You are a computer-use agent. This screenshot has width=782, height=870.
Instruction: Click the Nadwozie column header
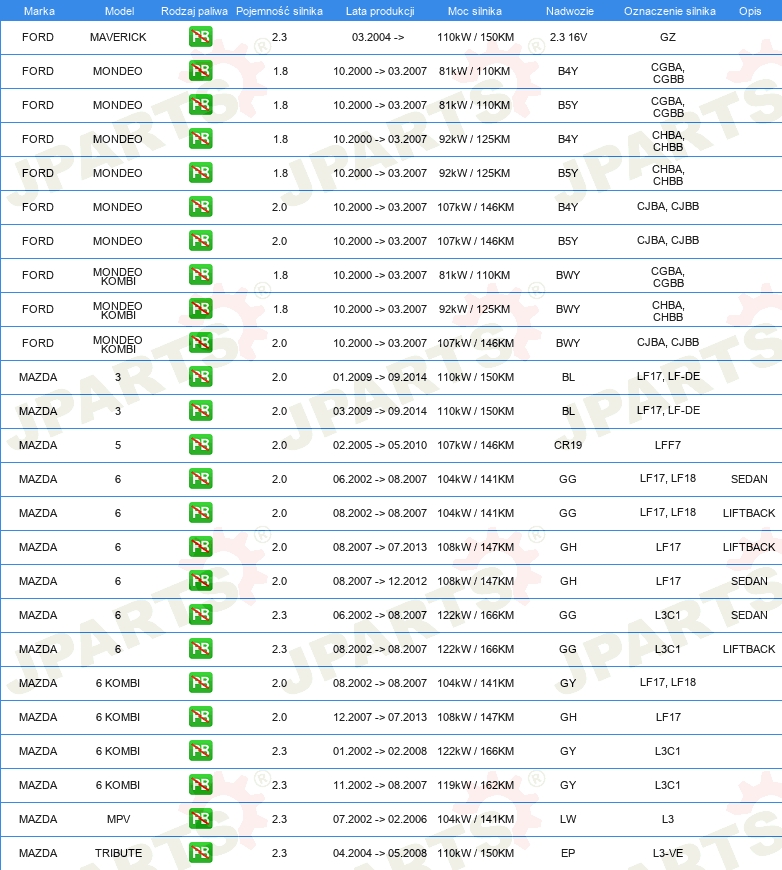tap(569, 11)
